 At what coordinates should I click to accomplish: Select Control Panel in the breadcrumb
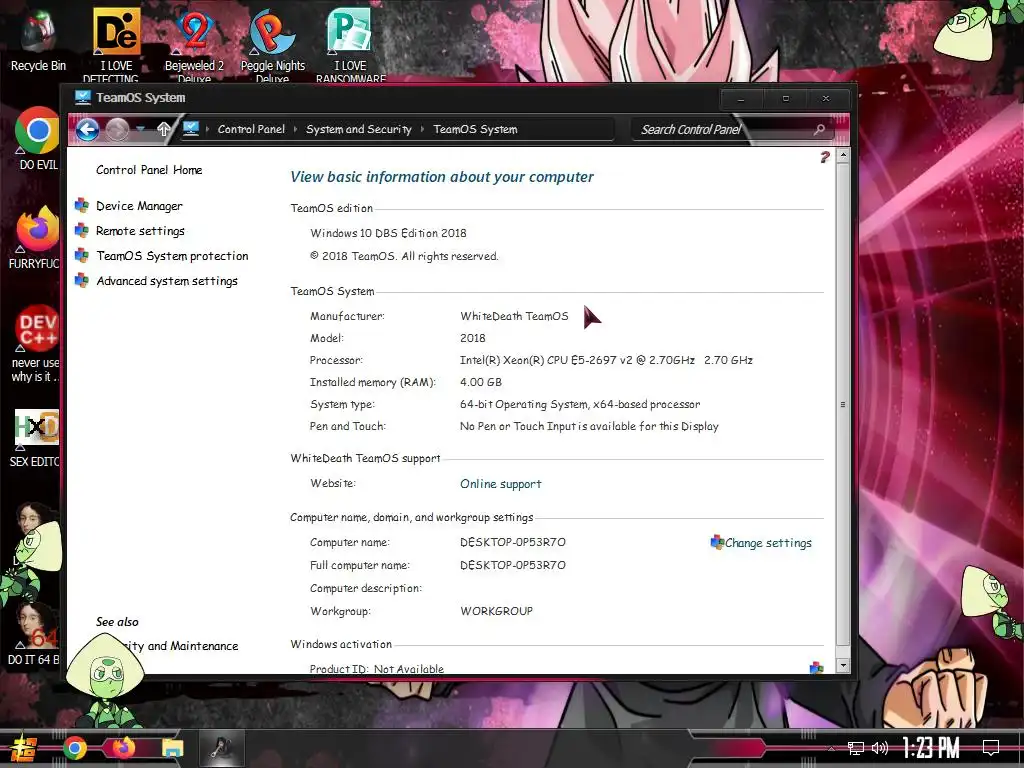(251, 129)
